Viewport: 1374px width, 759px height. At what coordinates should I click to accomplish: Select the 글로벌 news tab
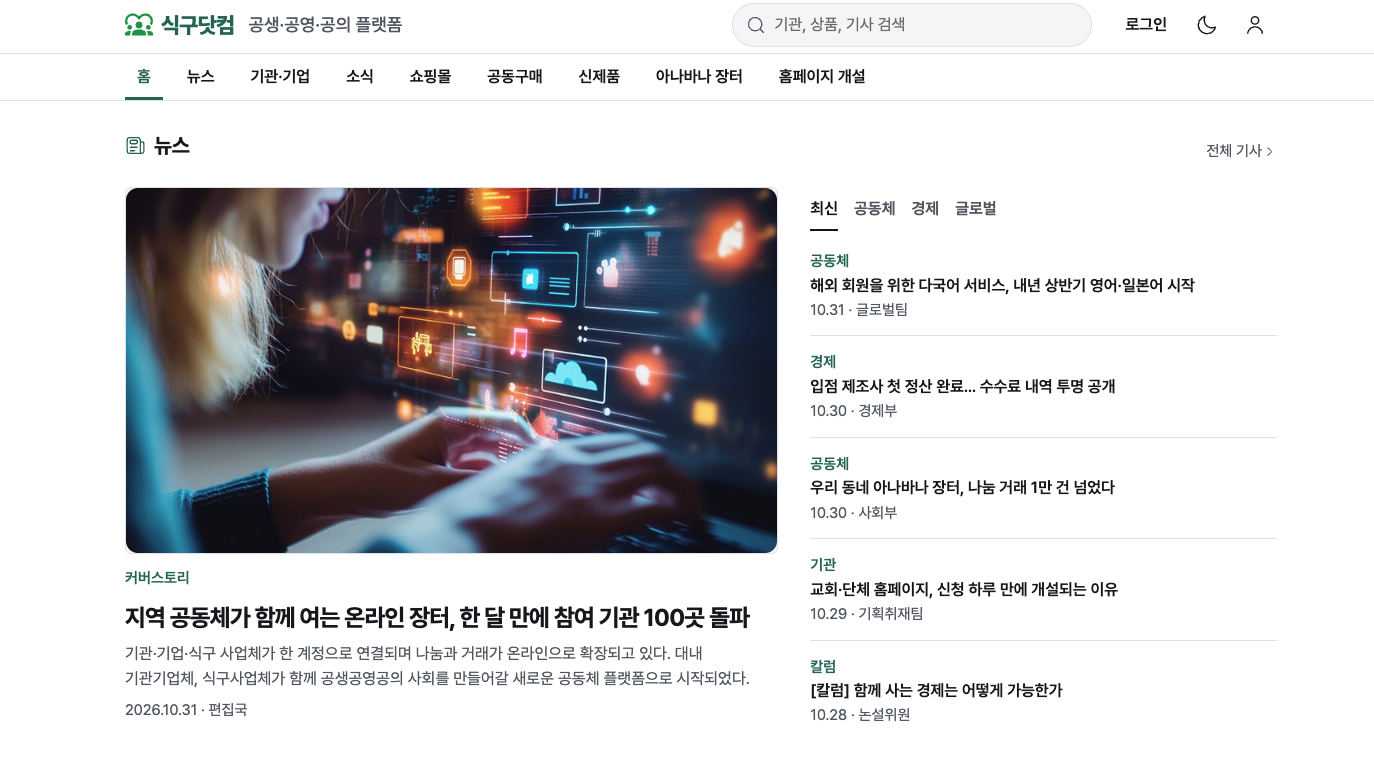(x=976, y=209)
